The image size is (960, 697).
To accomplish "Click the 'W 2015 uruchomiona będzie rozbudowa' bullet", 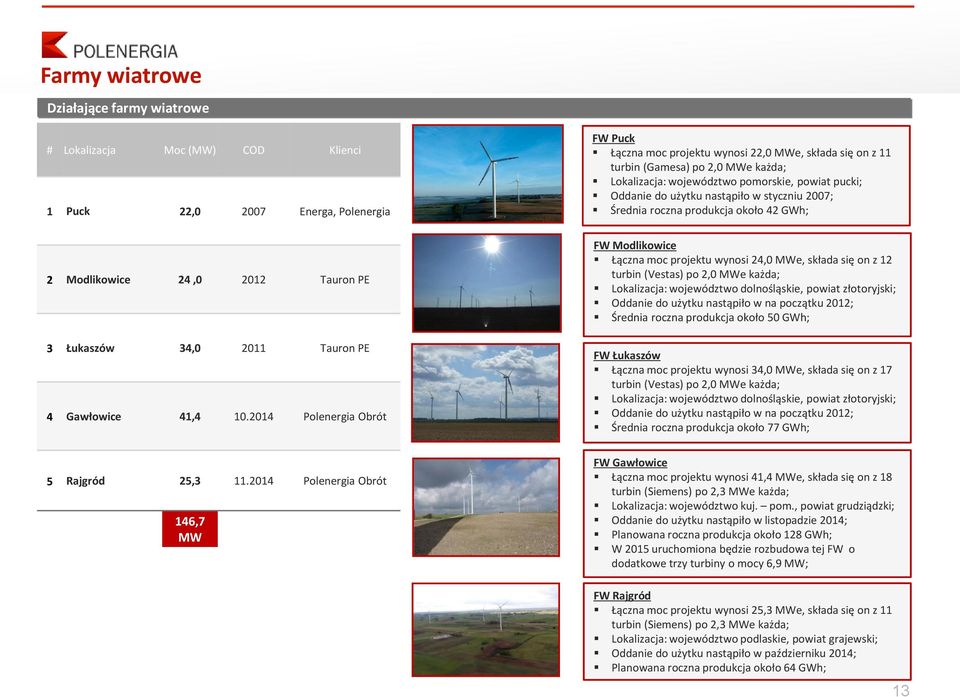I will click(x=733, y=557).
